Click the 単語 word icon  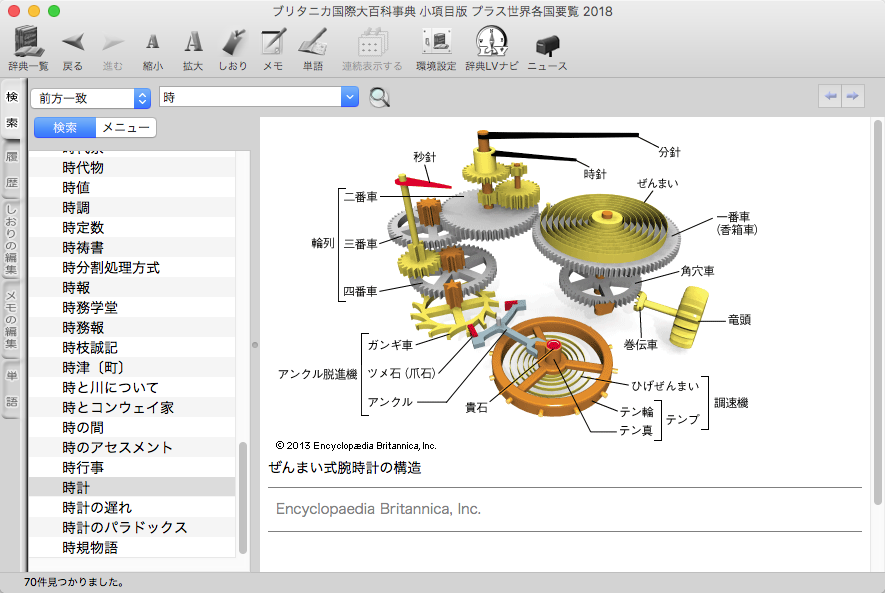click(x=313, y=49)
